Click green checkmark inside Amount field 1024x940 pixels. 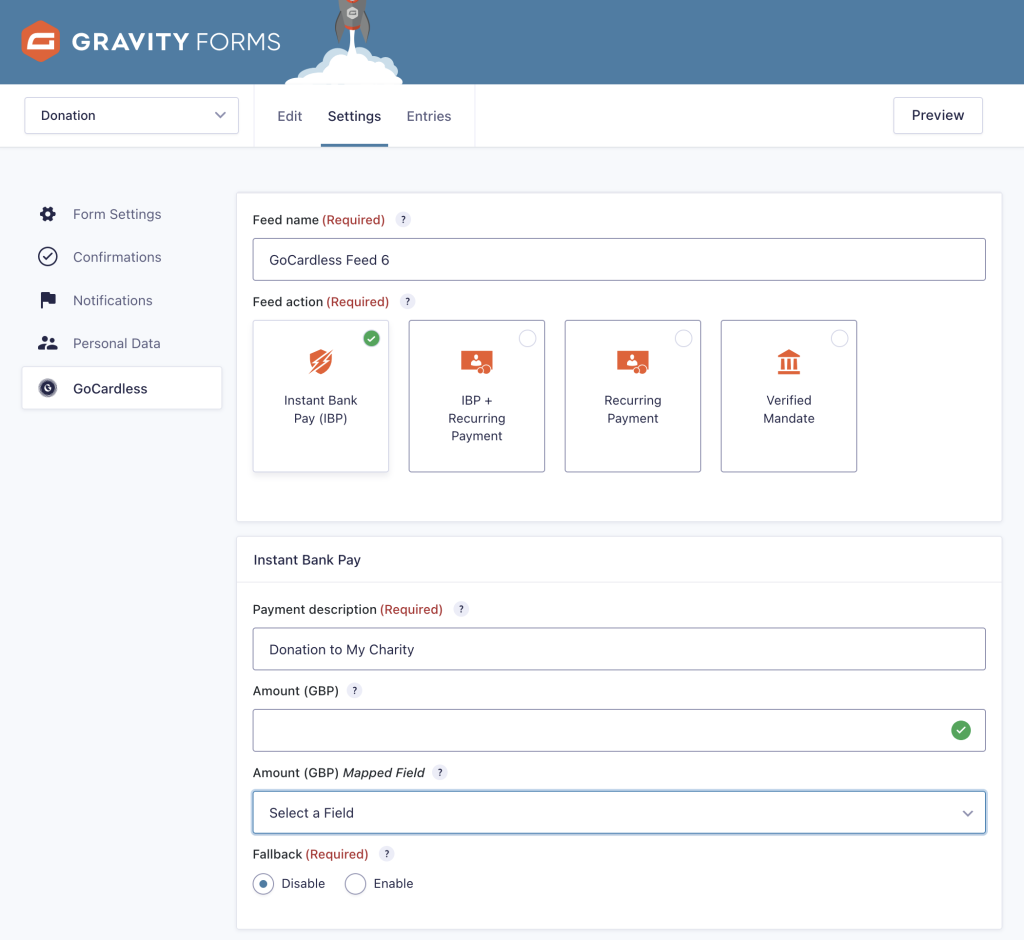click(961, 730)
